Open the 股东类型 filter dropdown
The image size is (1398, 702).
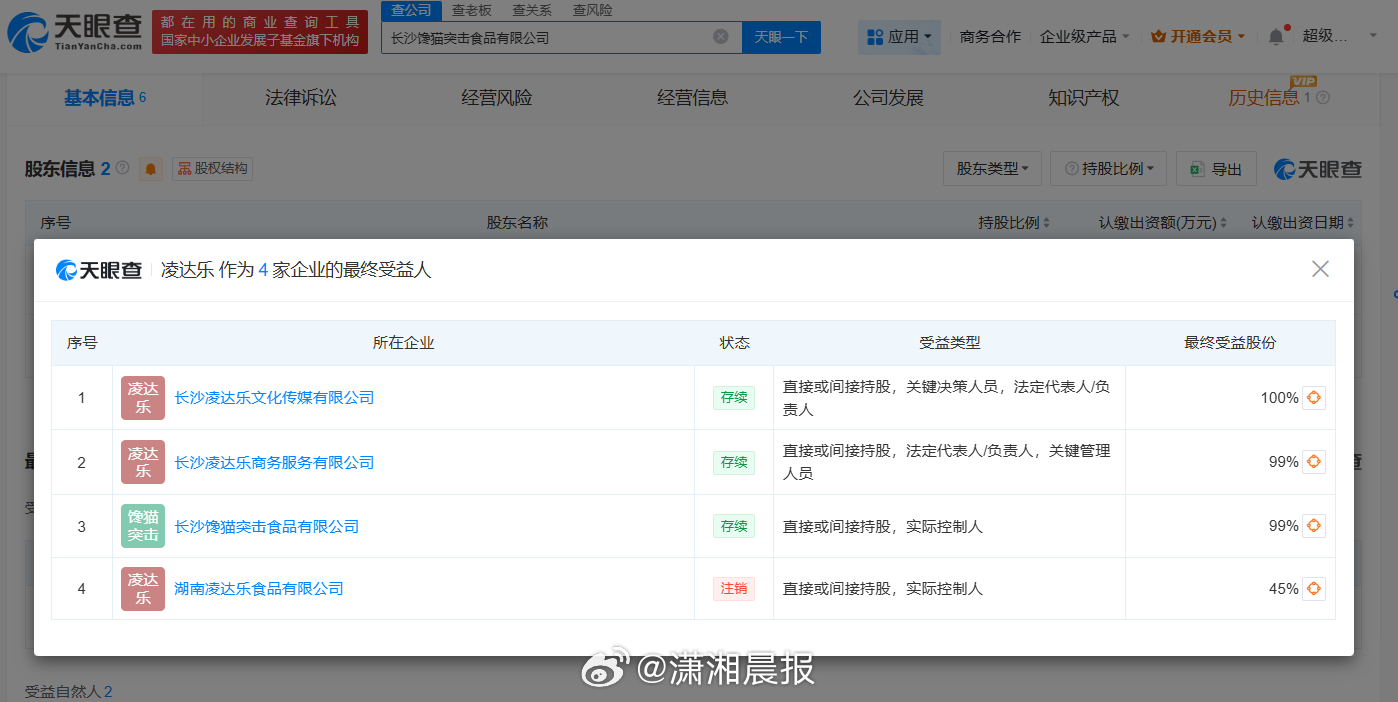click(x=992, y=169)
